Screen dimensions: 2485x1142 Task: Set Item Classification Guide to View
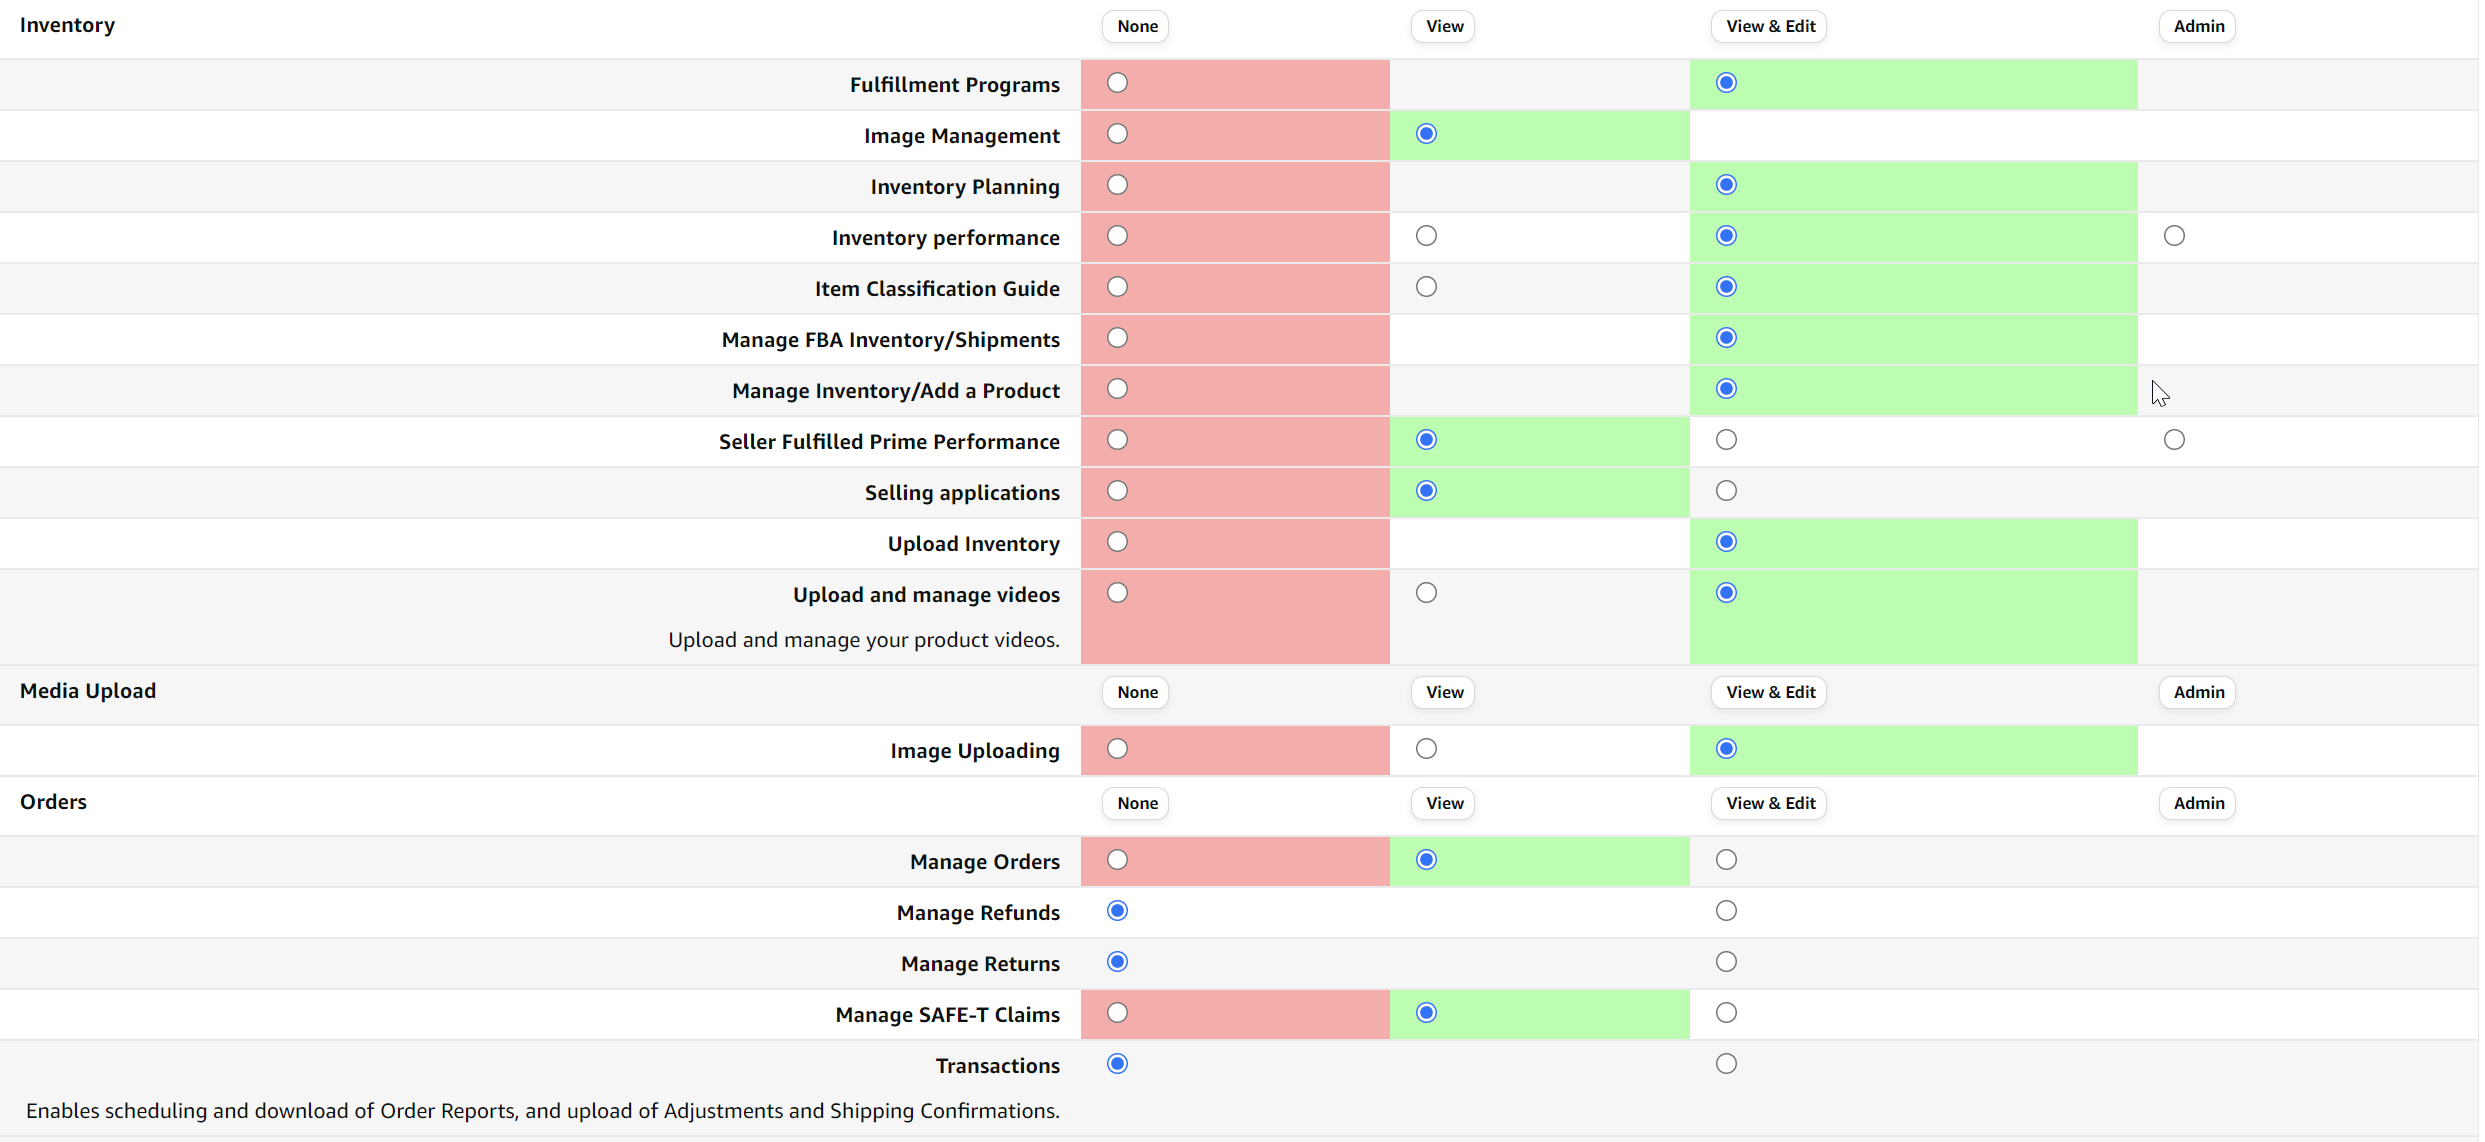pos(1426,287)
